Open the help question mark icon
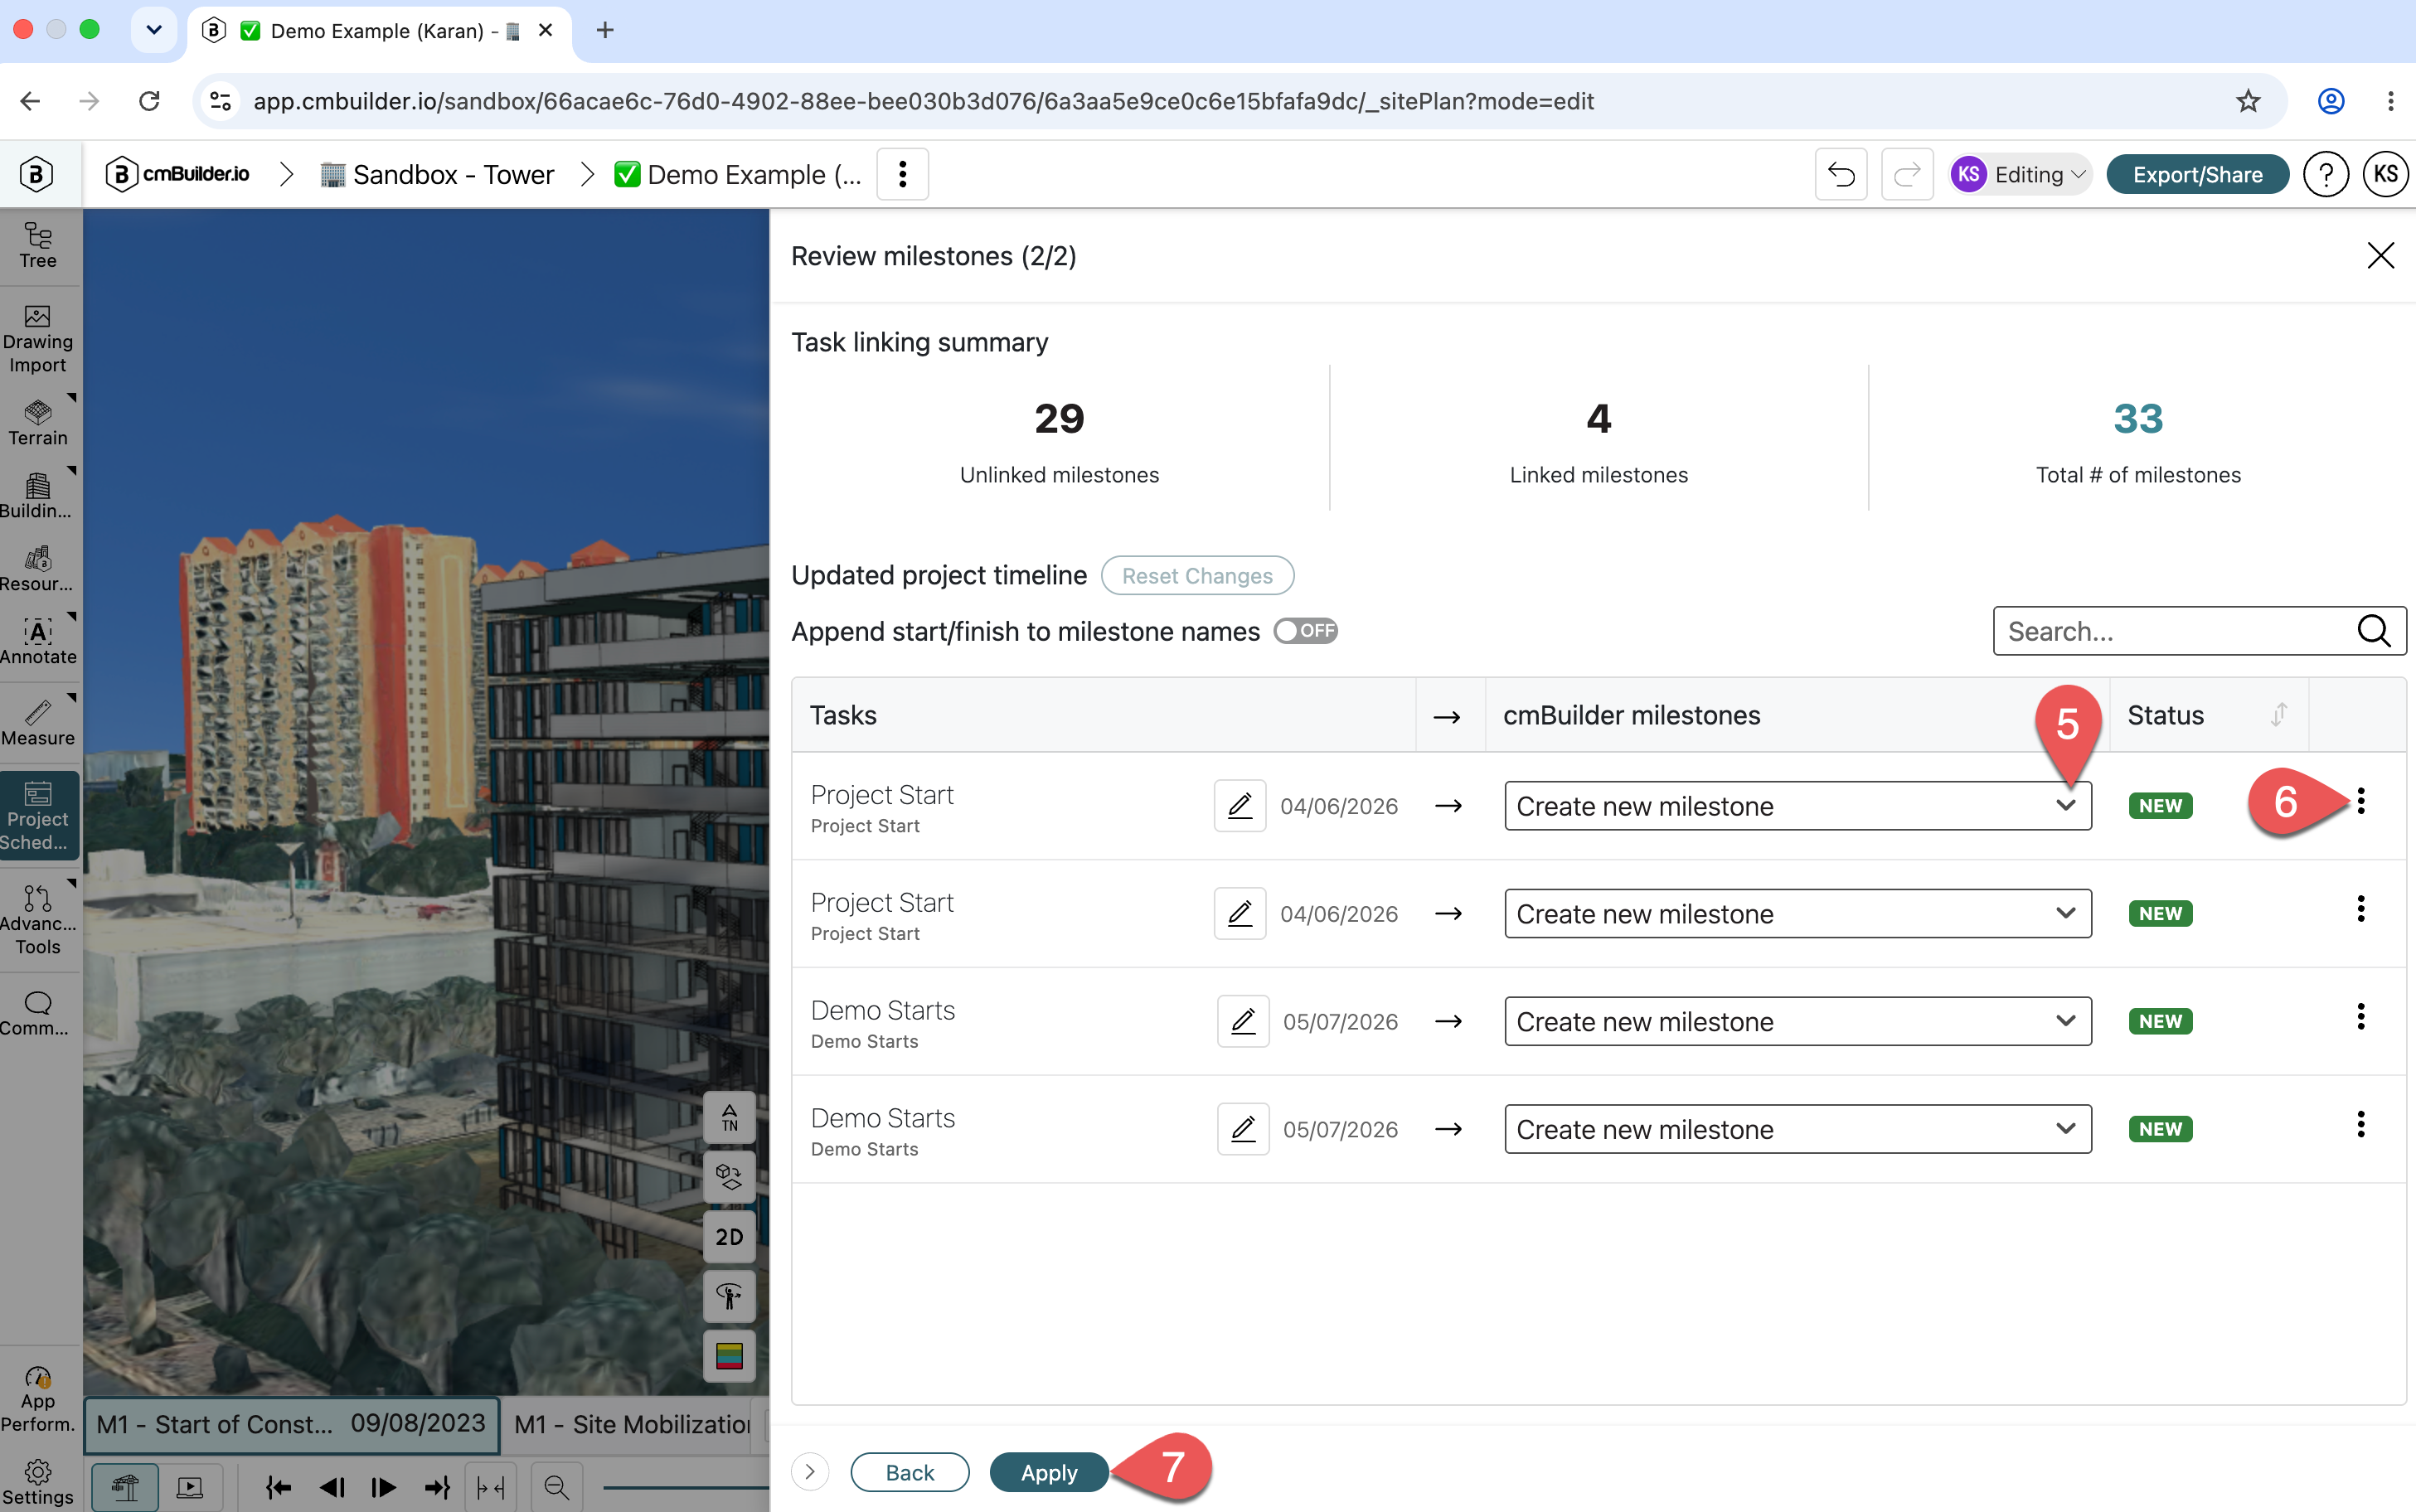Viewport: 2416px width, 1512px height. (x=2326, y=174)
